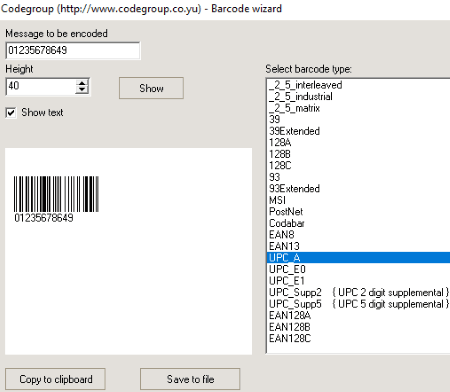This screenshot has height=392, width=450.
Task: Select the highlighted UPC_A entry
Action: tap(359, 258)
